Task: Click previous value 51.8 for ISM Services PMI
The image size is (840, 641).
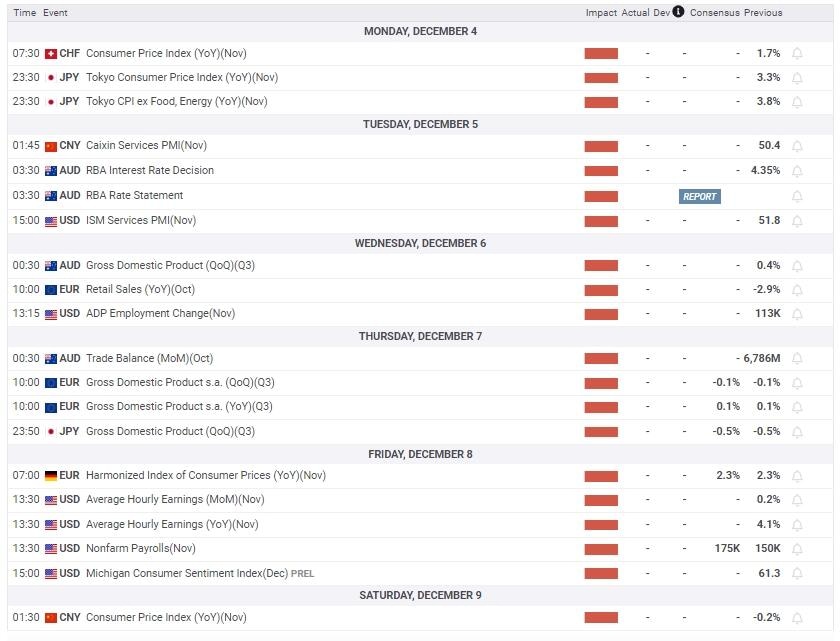Action: click(769, 220)
